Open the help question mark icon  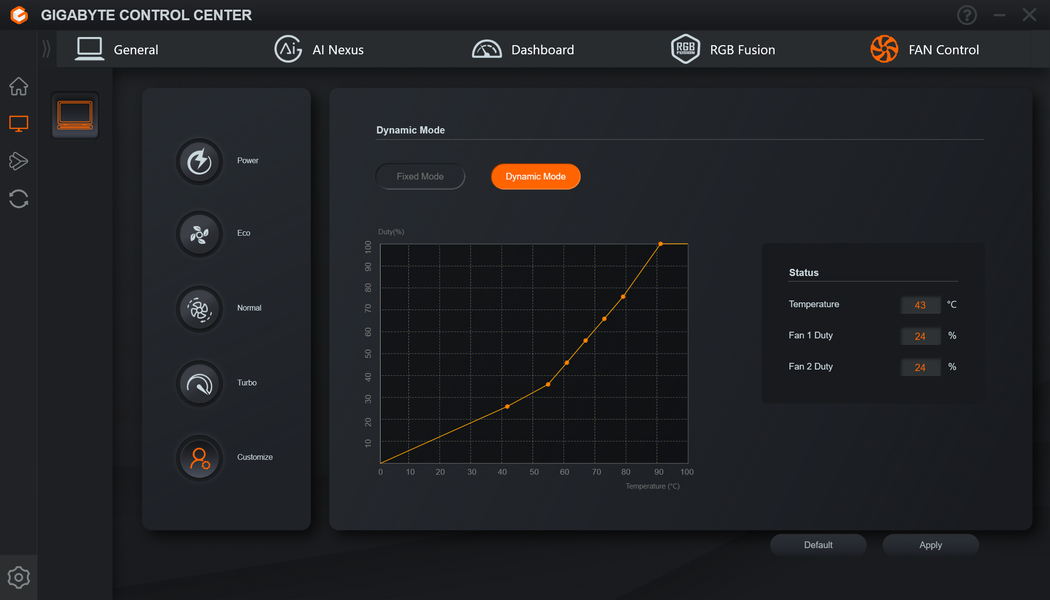tap(966, 15)
